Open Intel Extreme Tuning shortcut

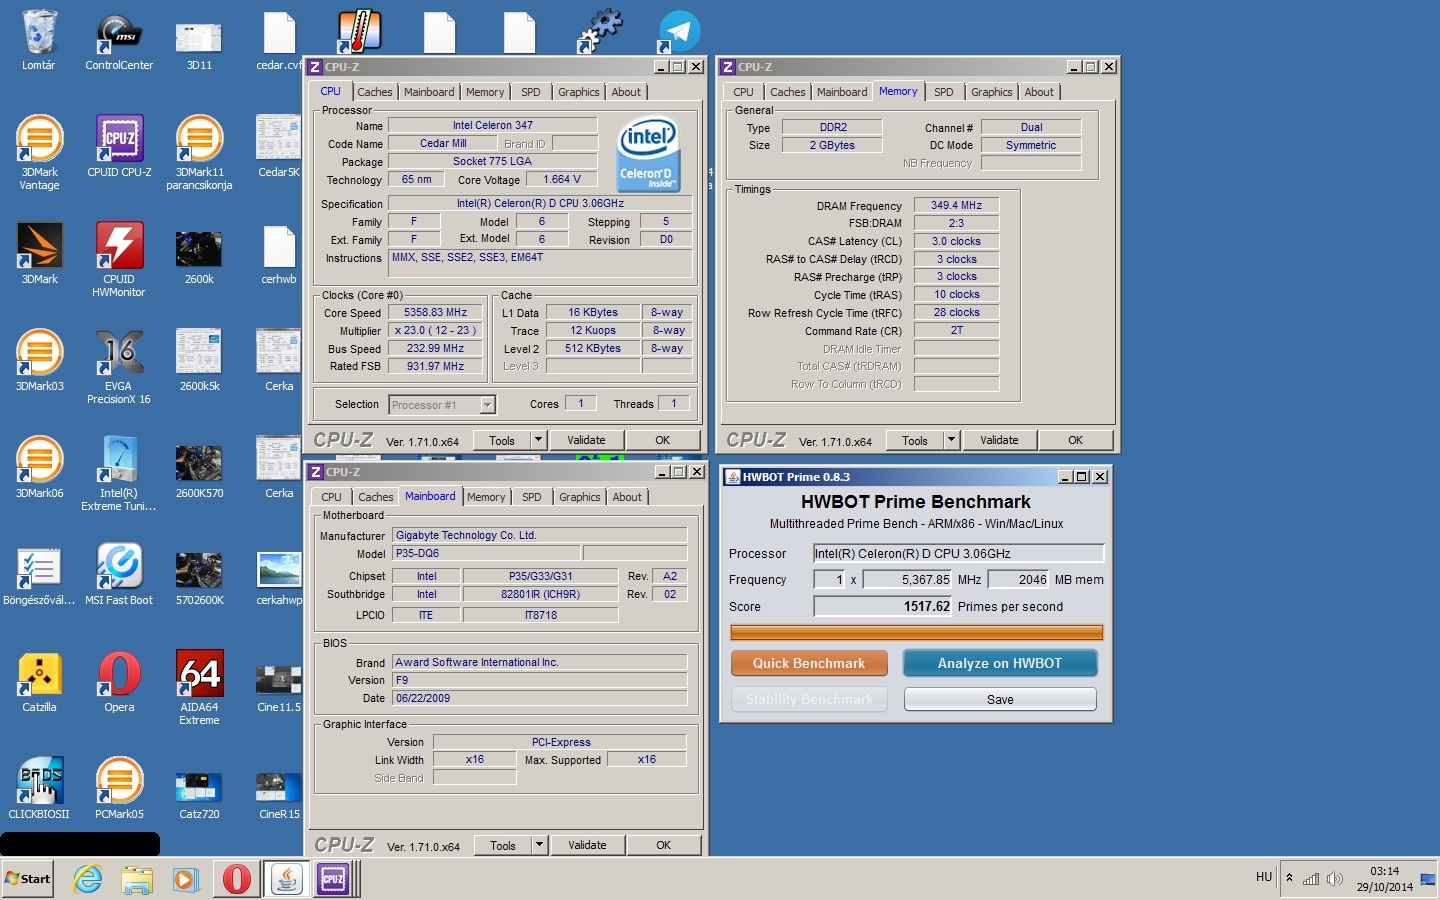(x=119, y=459)
